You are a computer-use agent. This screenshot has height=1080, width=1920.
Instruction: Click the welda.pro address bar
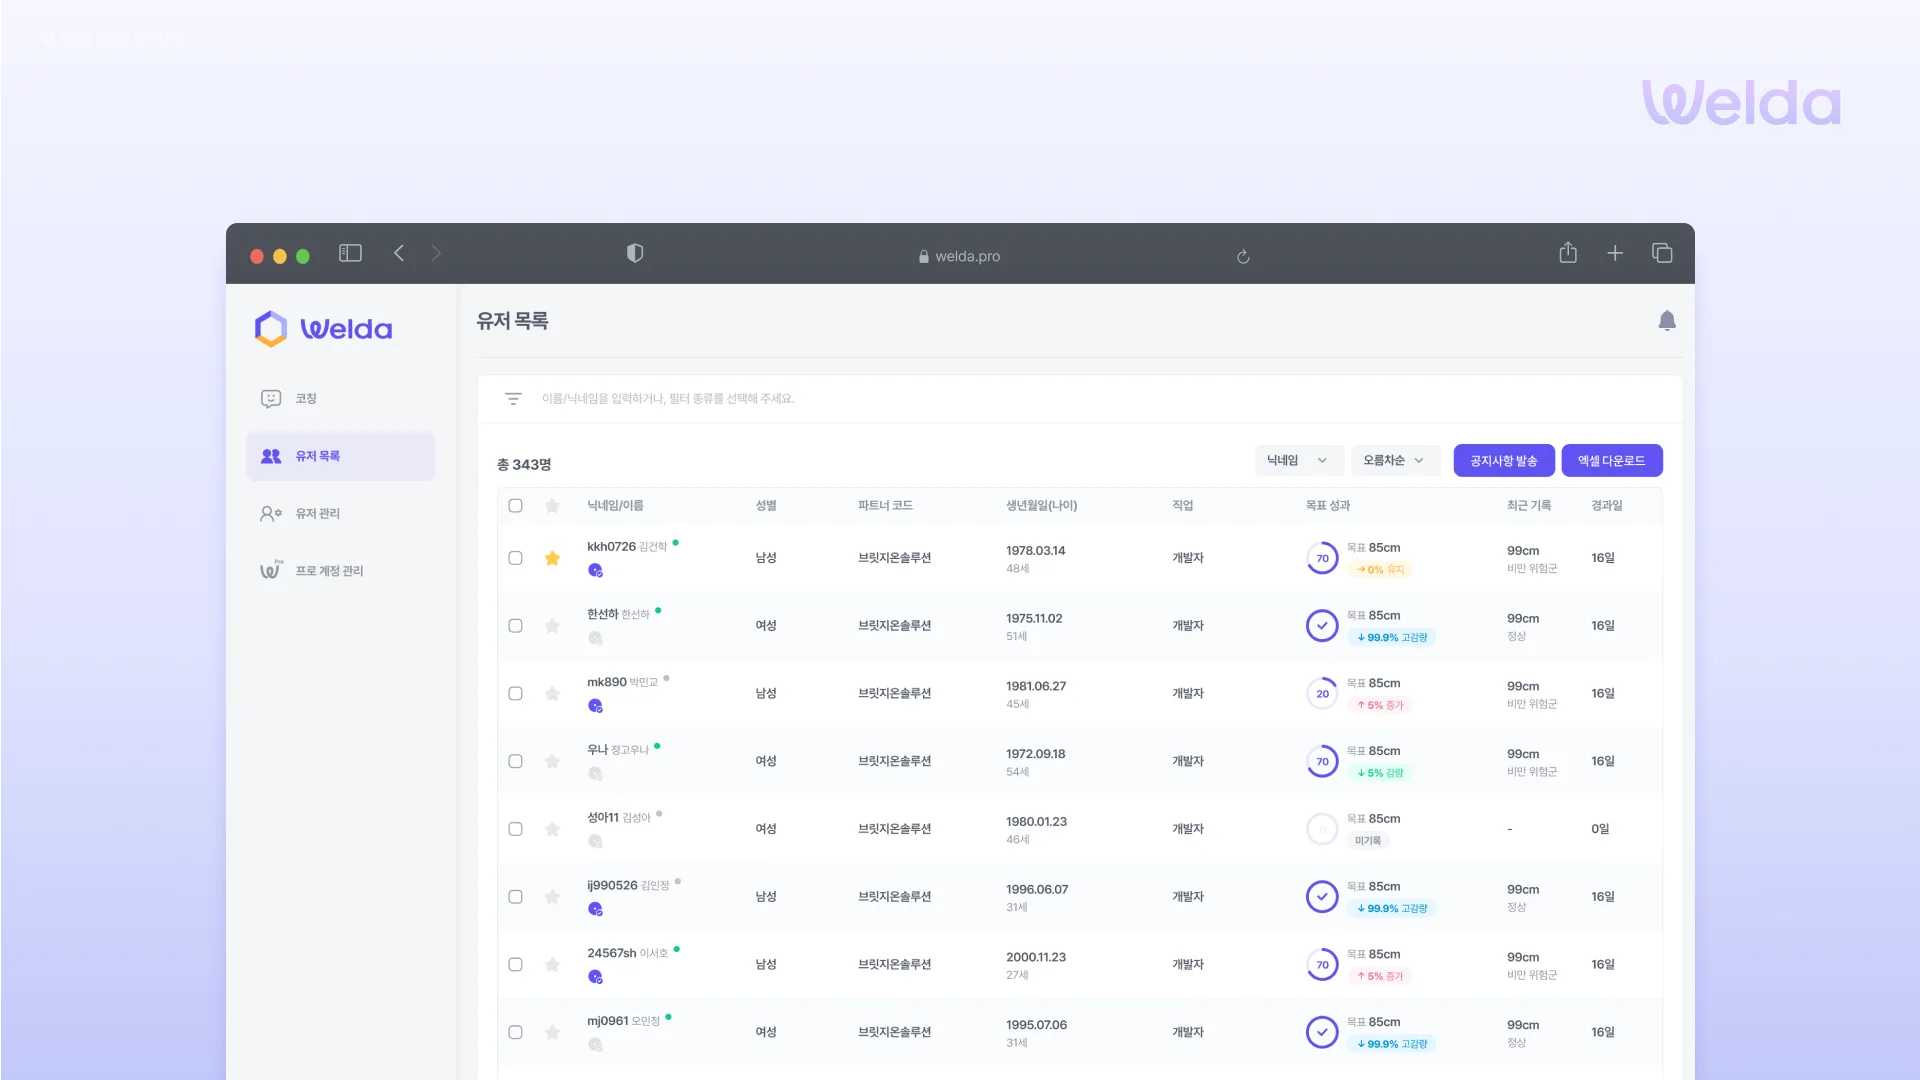[x=959, y=257]
